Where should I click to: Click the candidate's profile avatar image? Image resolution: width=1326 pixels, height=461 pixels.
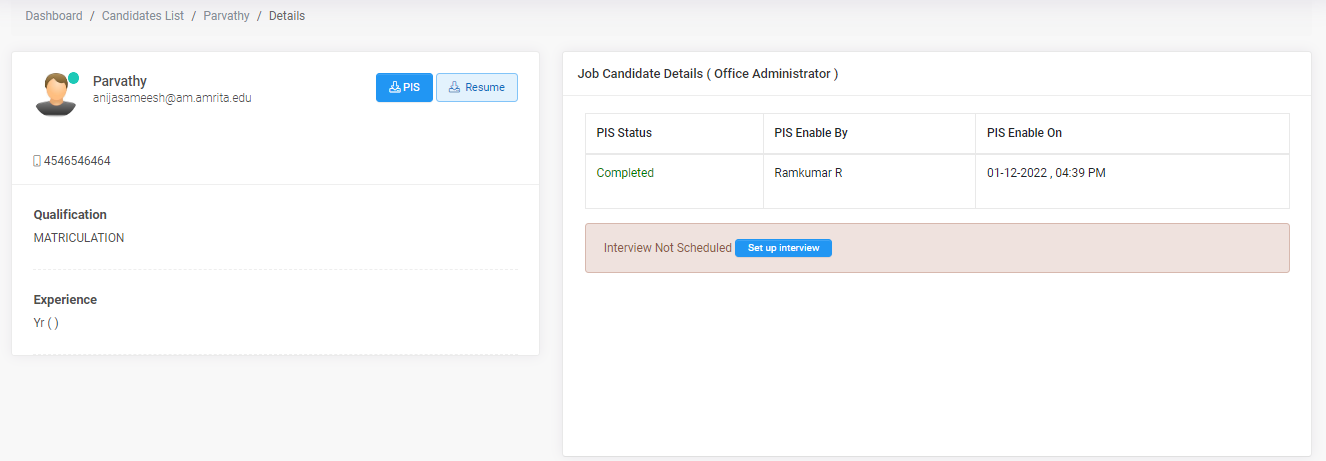click(x=56, y=95)
